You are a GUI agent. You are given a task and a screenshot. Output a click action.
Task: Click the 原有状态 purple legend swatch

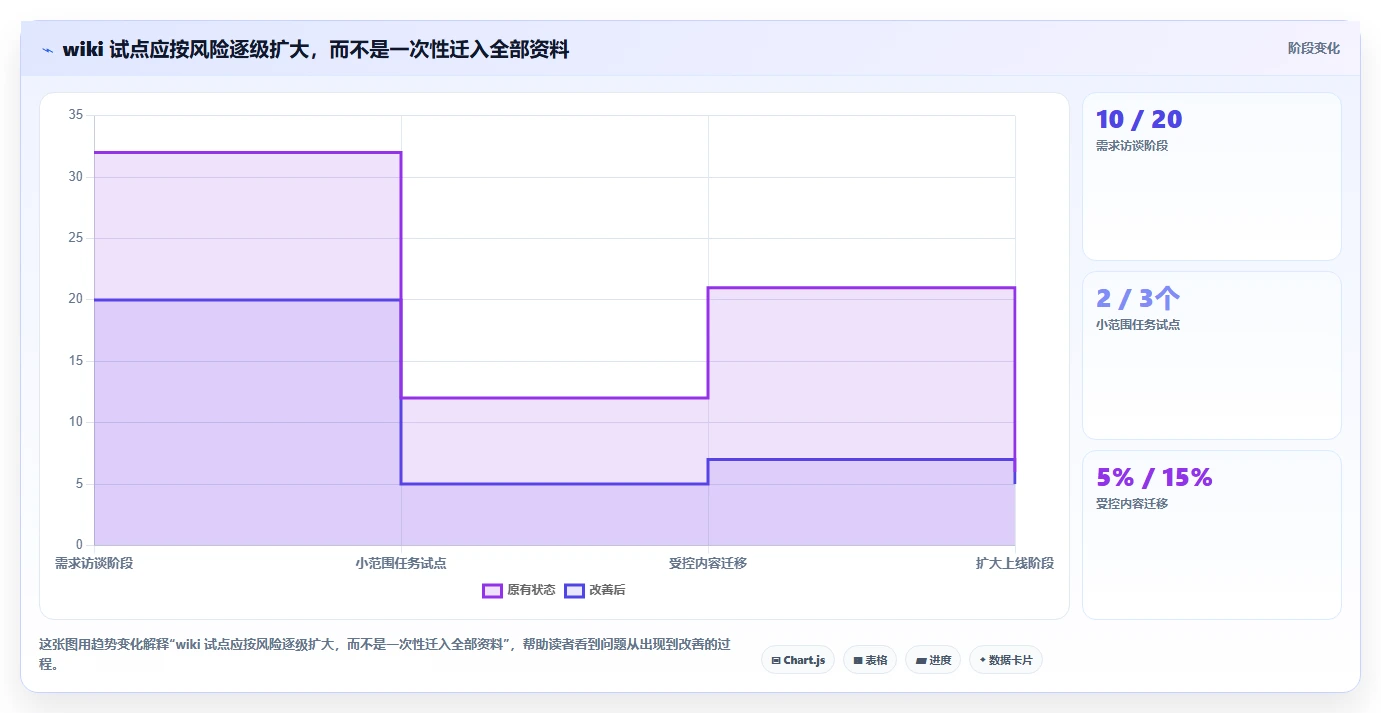tap(492, 590)
